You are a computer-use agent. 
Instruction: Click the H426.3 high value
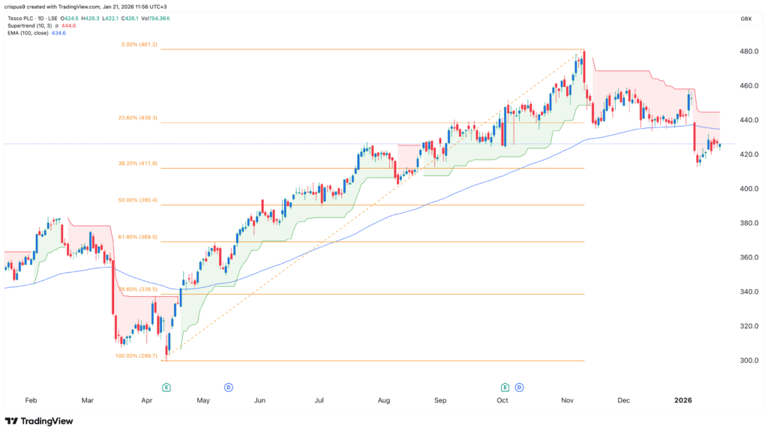[x=90, y=19]
